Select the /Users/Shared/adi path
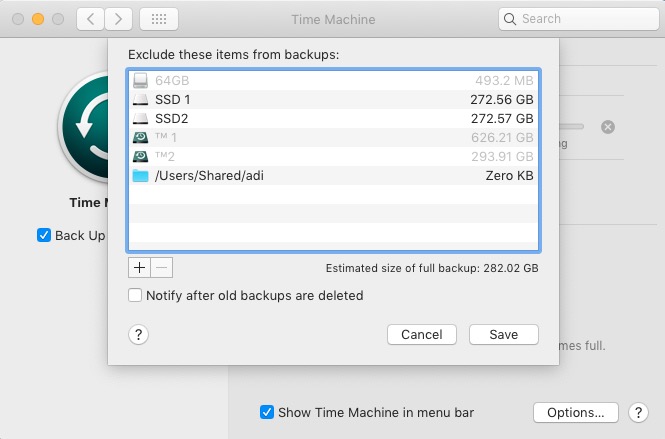 click(x=209, y=176)
